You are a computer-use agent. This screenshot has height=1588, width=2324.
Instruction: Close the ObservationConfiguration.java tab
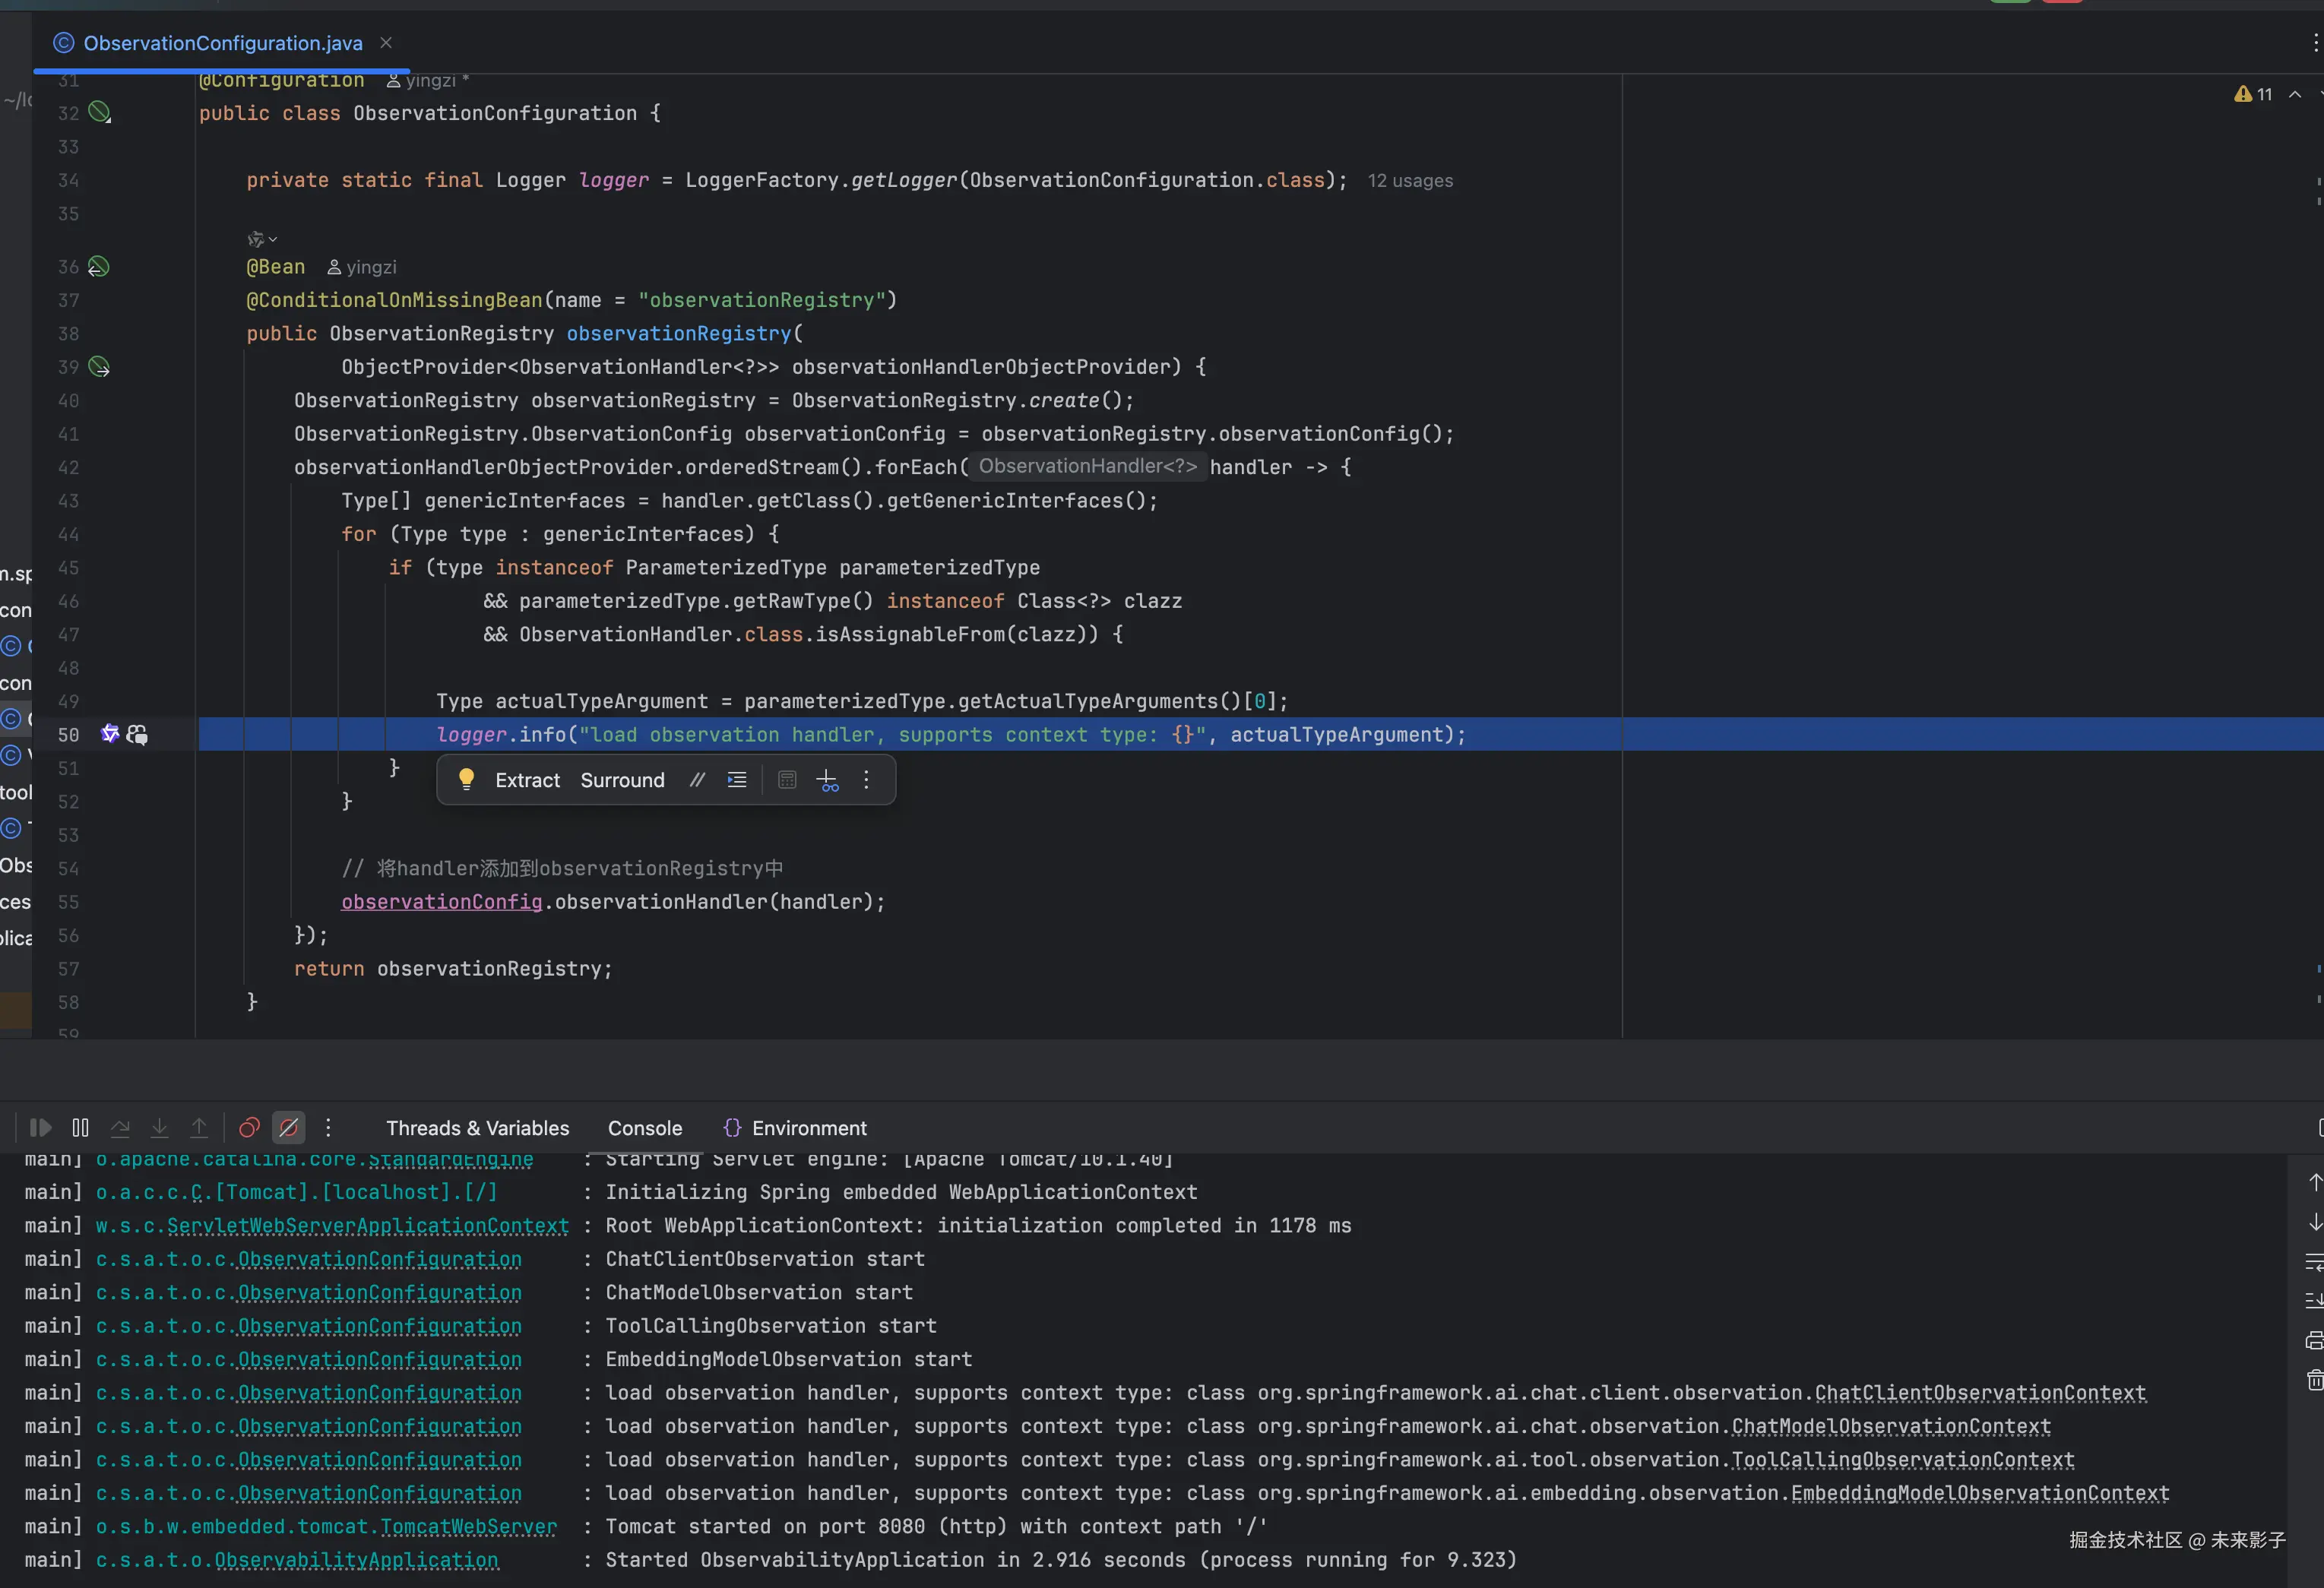(x=386, y=42)
